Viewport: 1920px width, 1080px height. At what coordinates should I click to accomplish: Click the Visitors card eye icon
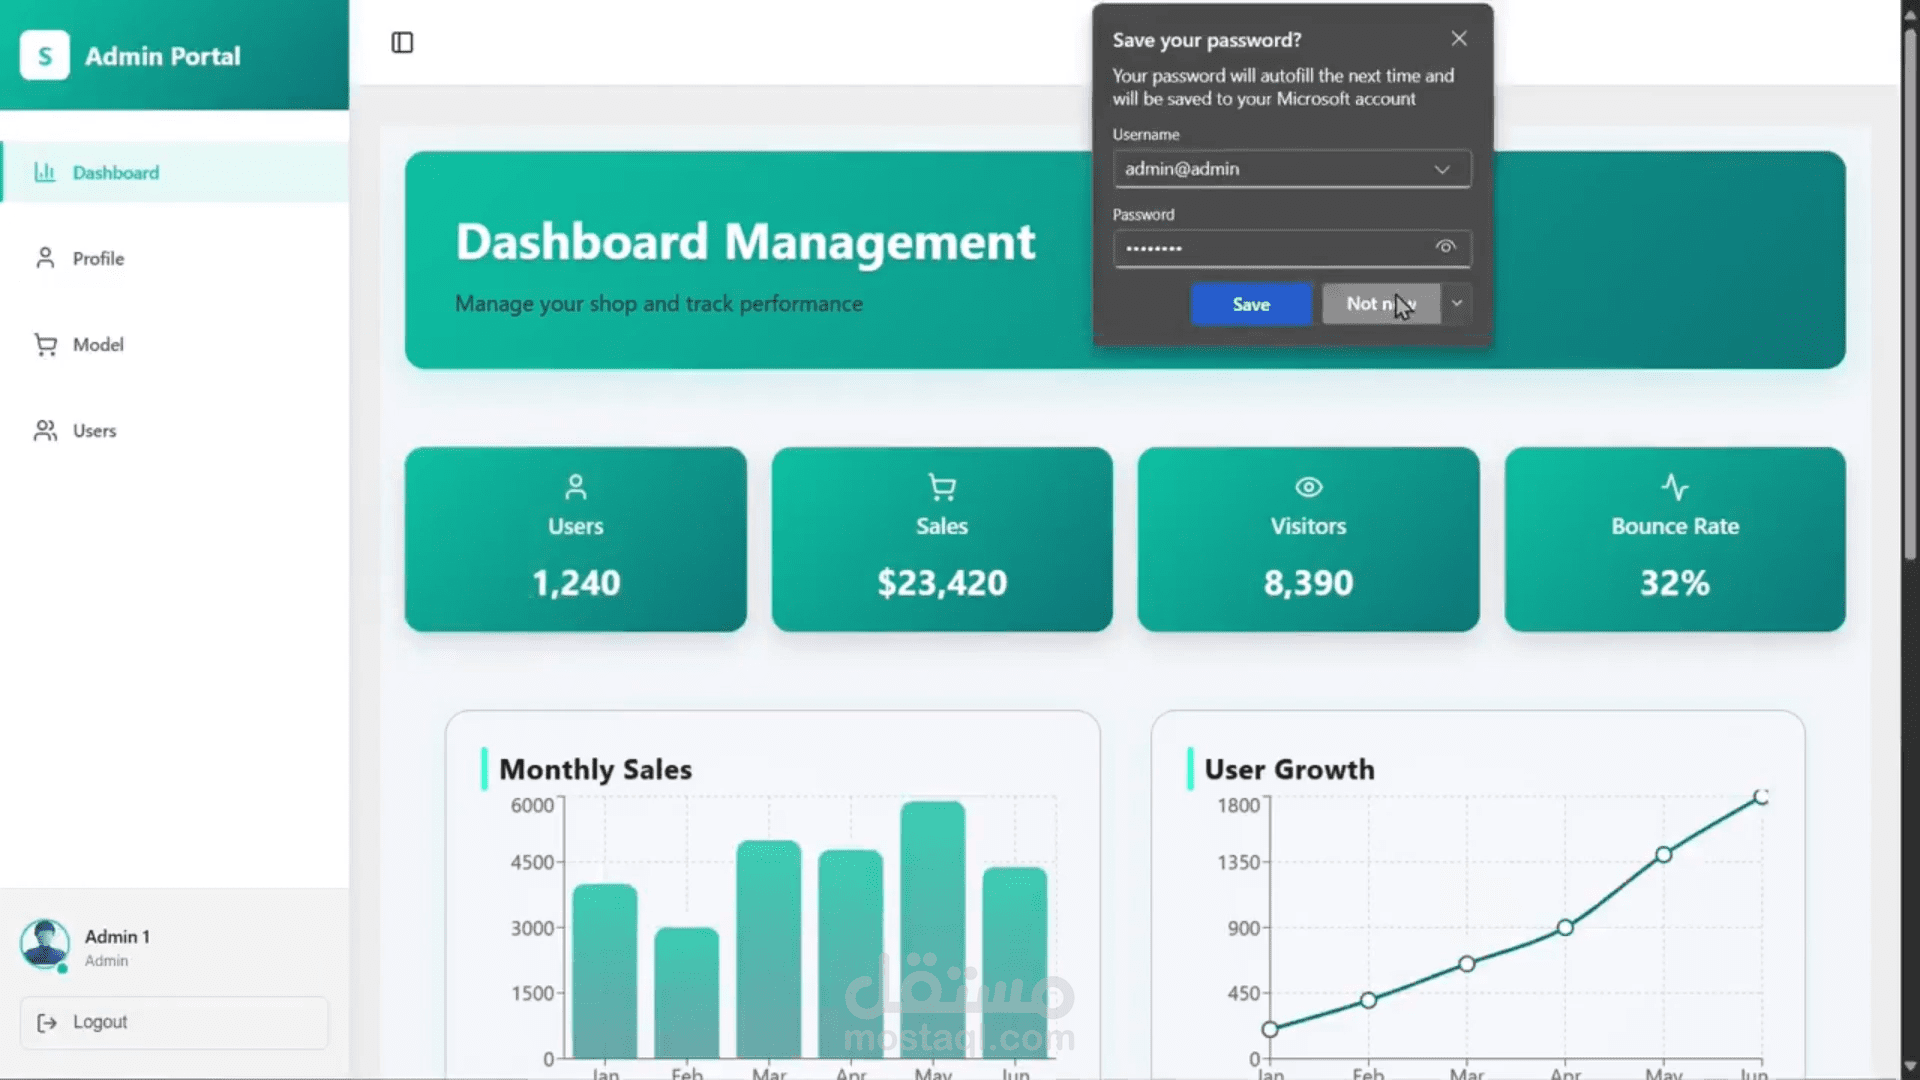pyautogui.click(x=1308, y=487)
